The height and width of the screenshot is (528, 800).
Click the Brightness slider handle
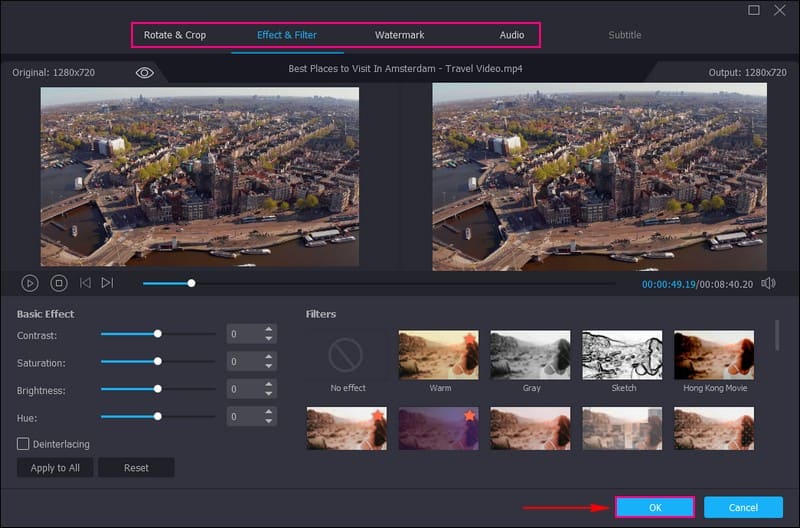pyautogui.click(x=157, y=389)
